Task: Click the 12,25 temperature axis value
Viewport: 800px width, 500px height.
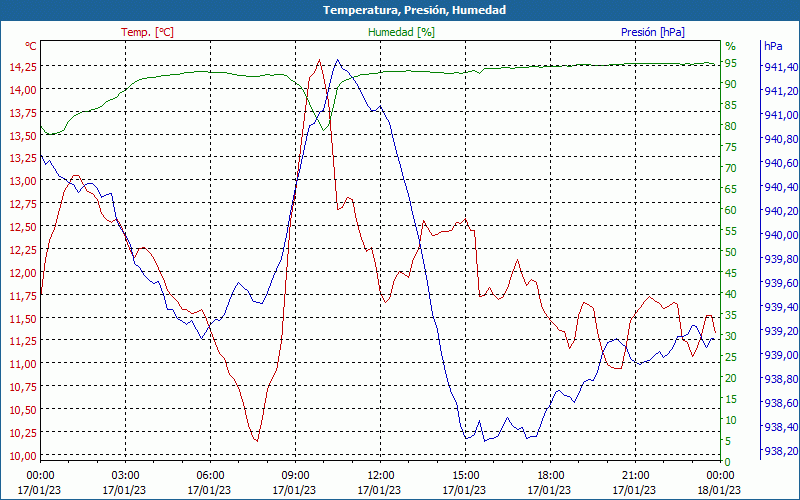Action: pyautogui.click(x=23, y=249)
